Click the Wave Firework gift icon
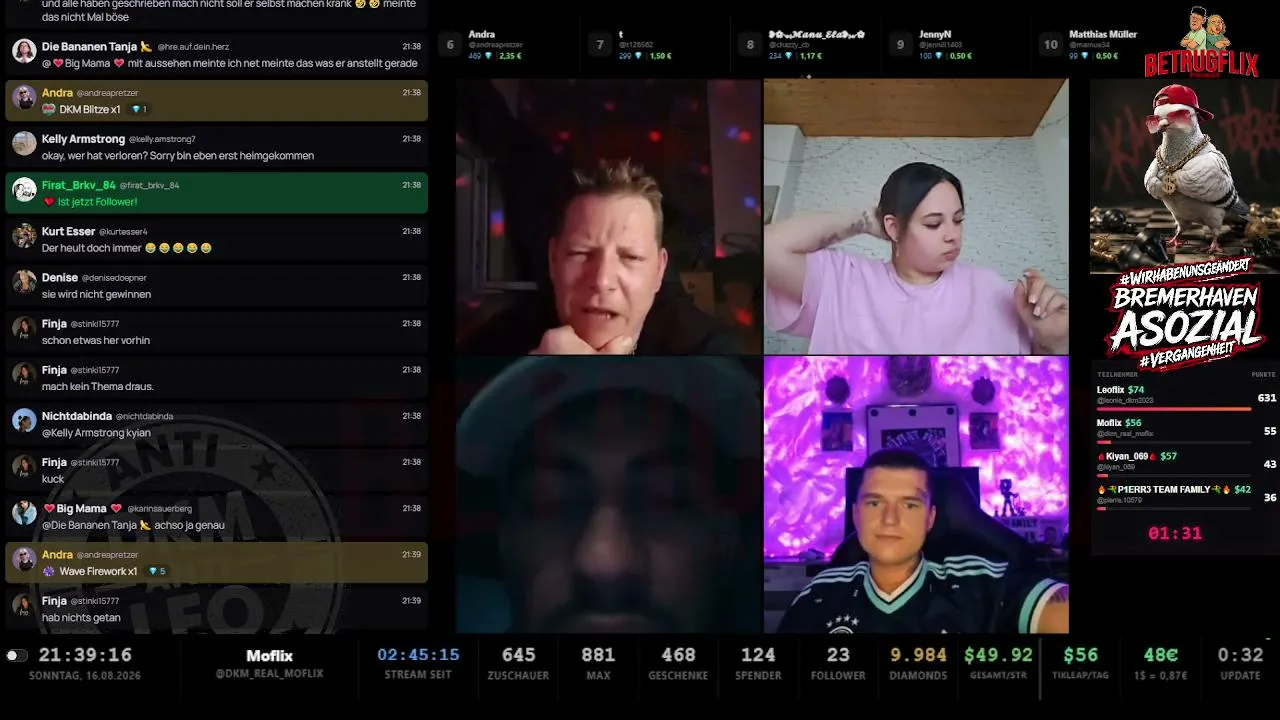 [49, 571]
